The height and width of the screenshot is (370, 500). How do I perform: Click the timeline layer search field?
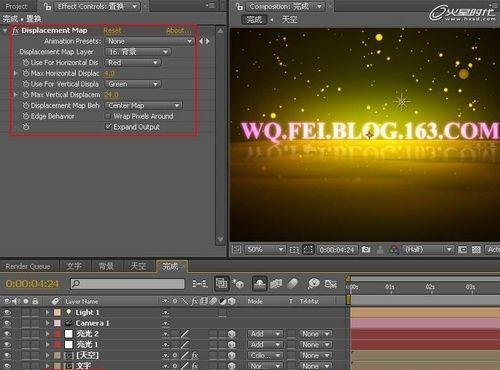127,284
